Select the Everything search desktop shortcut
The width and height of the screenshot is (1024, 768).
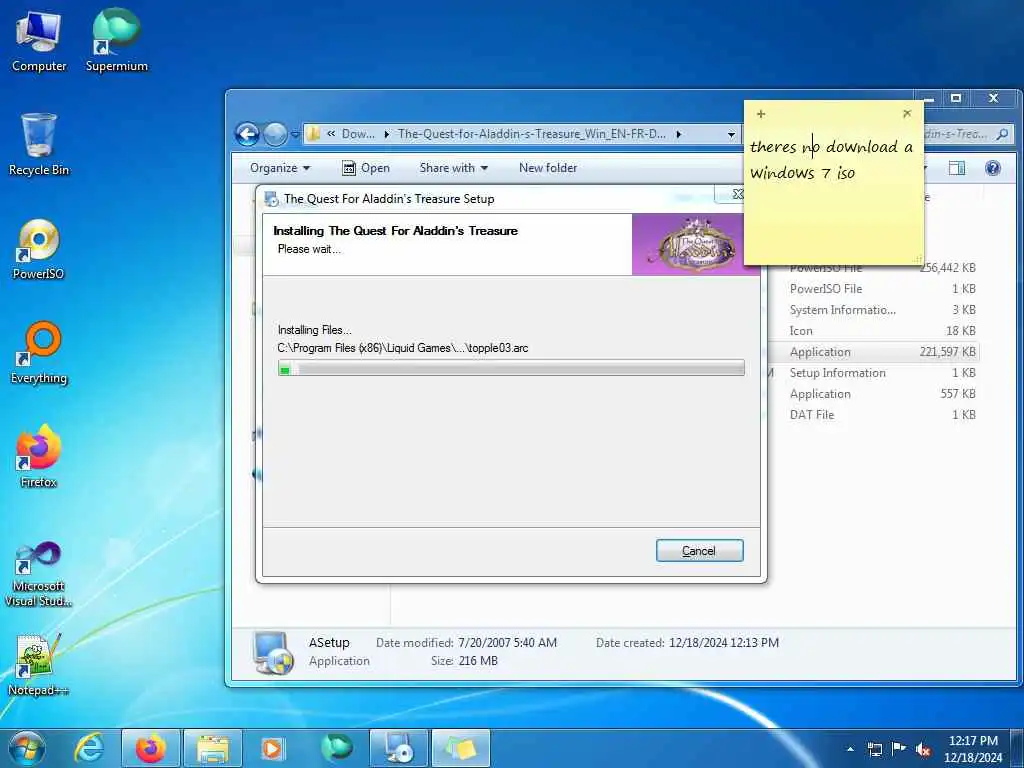click(x=39, y=353)
